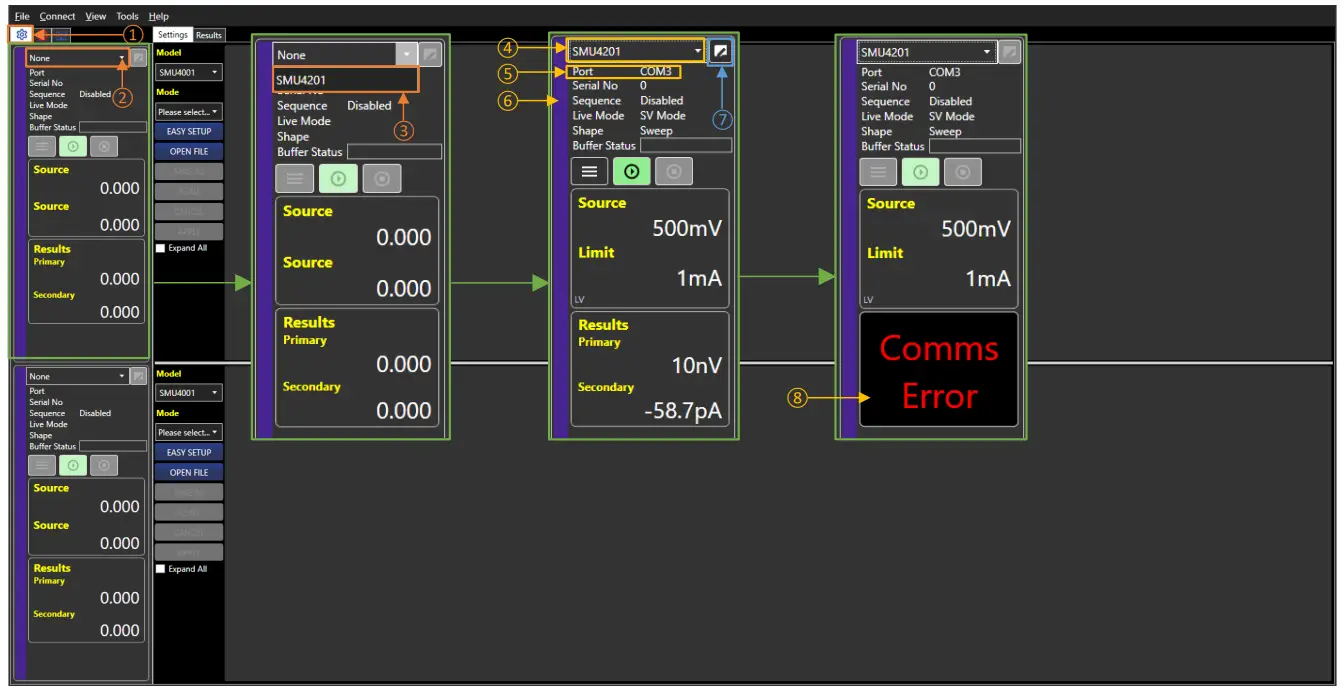The width and height of the screenshot is (1344, 692).
Task: Click OPEN FILE for the second channel
Action: pos(189,472)
